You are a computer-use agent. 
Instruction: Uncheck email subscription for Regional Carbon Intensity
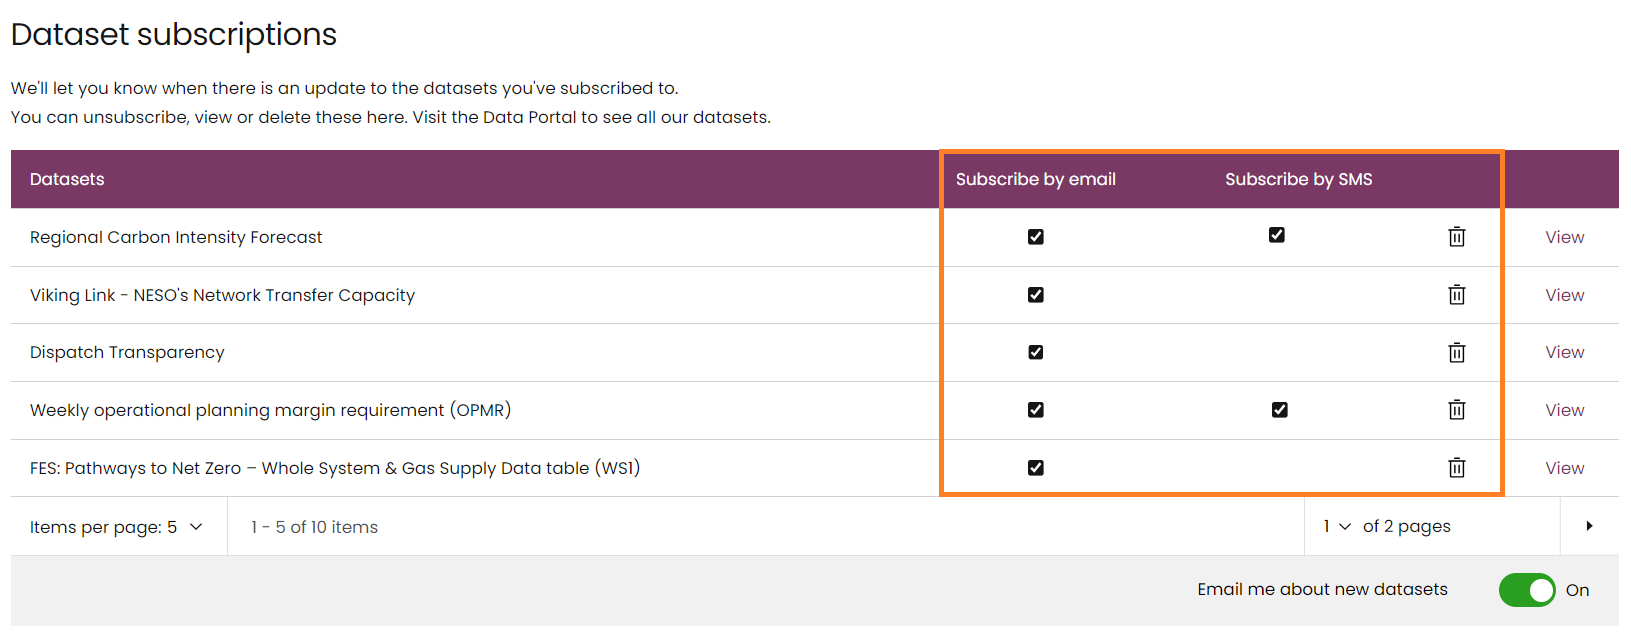click(x=1035, y=237)
